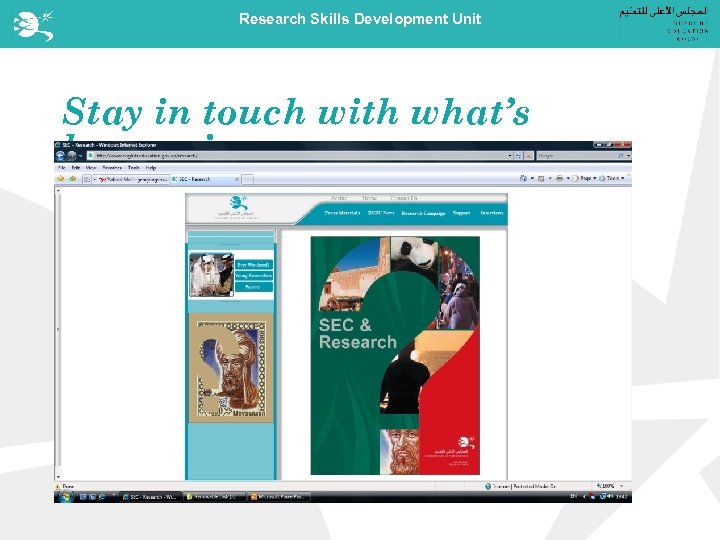Open the Tools command bar menu

(x=612, y=178)
